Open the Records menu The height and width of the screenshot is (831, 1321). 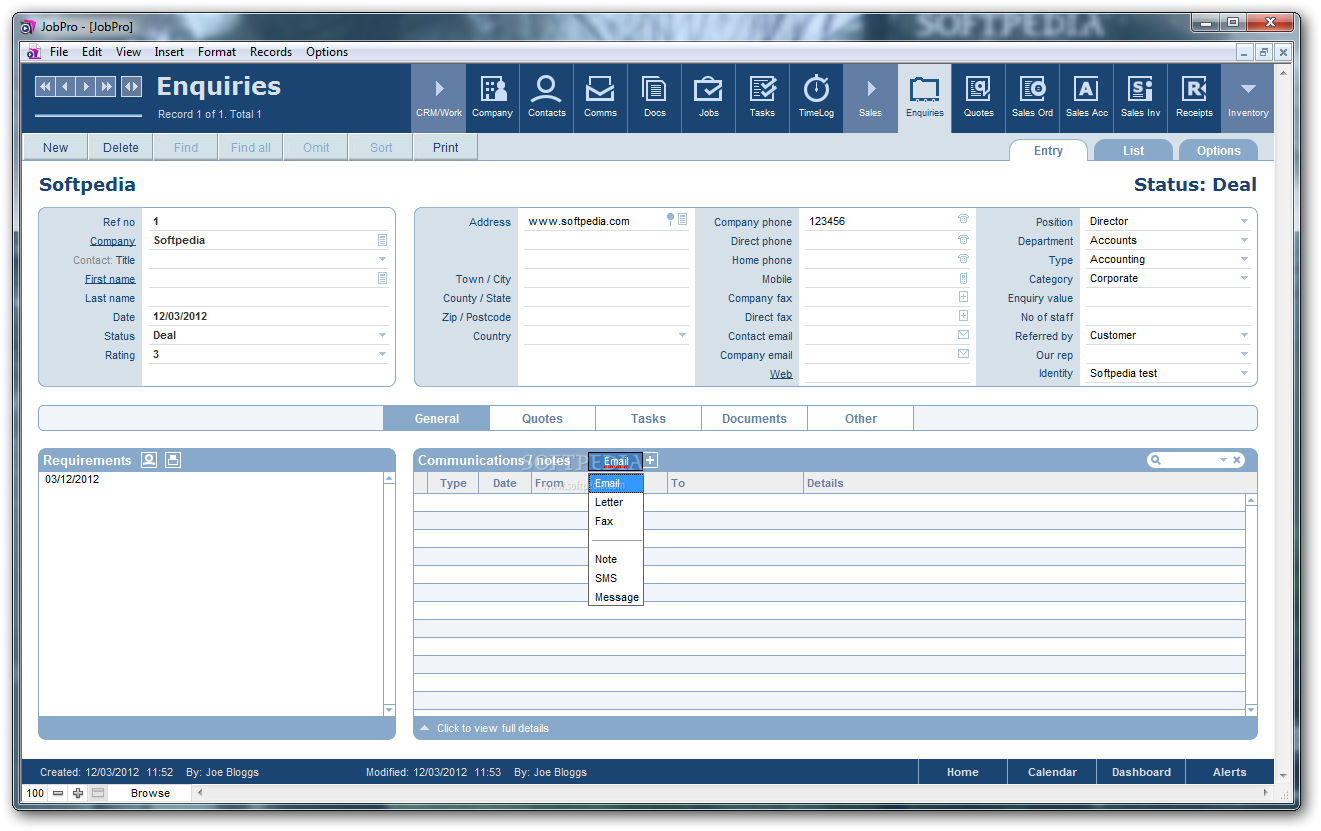(271, 52)
